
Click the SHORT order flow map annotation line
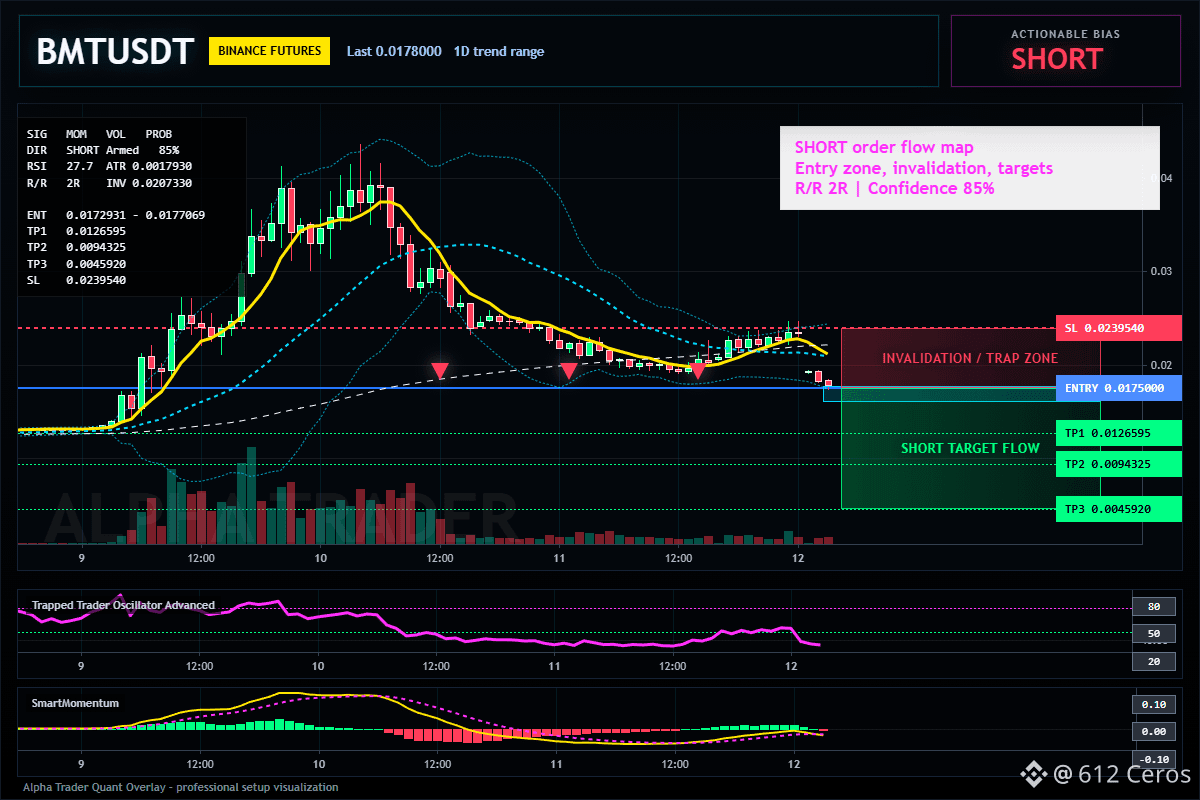click(x=884, y=148)
